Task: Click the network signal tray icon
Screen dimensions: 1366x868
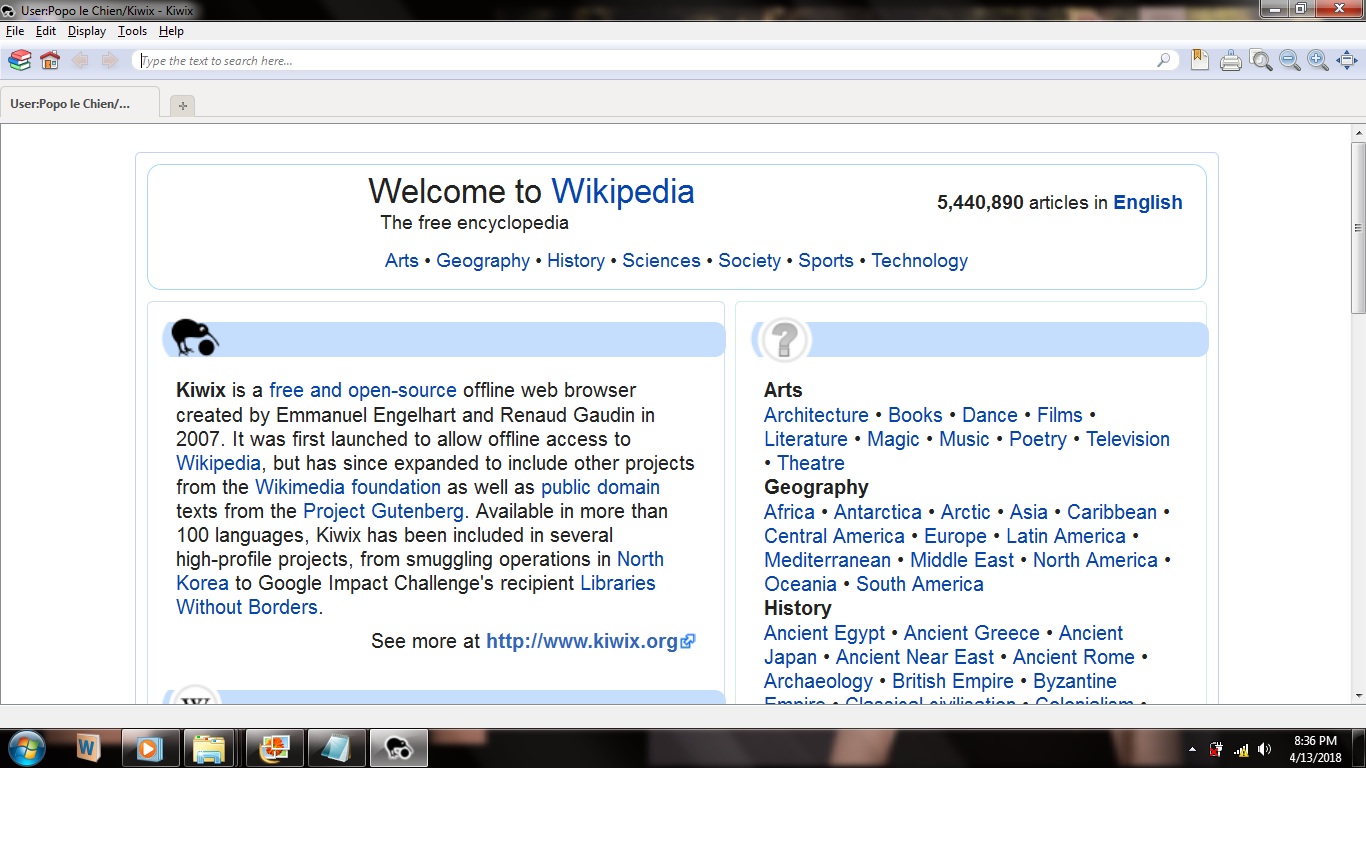Action: 1241,749
